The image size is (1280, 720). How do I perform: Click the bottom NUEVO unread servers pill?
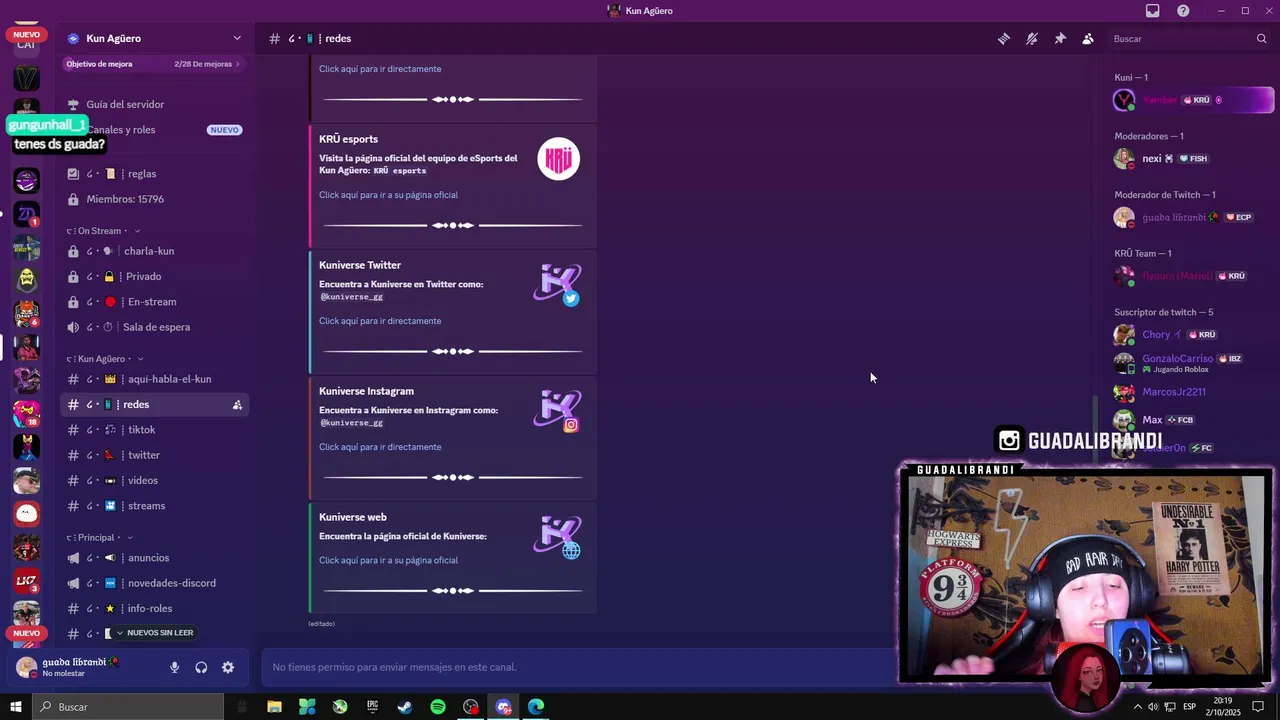tap(27, 633)
